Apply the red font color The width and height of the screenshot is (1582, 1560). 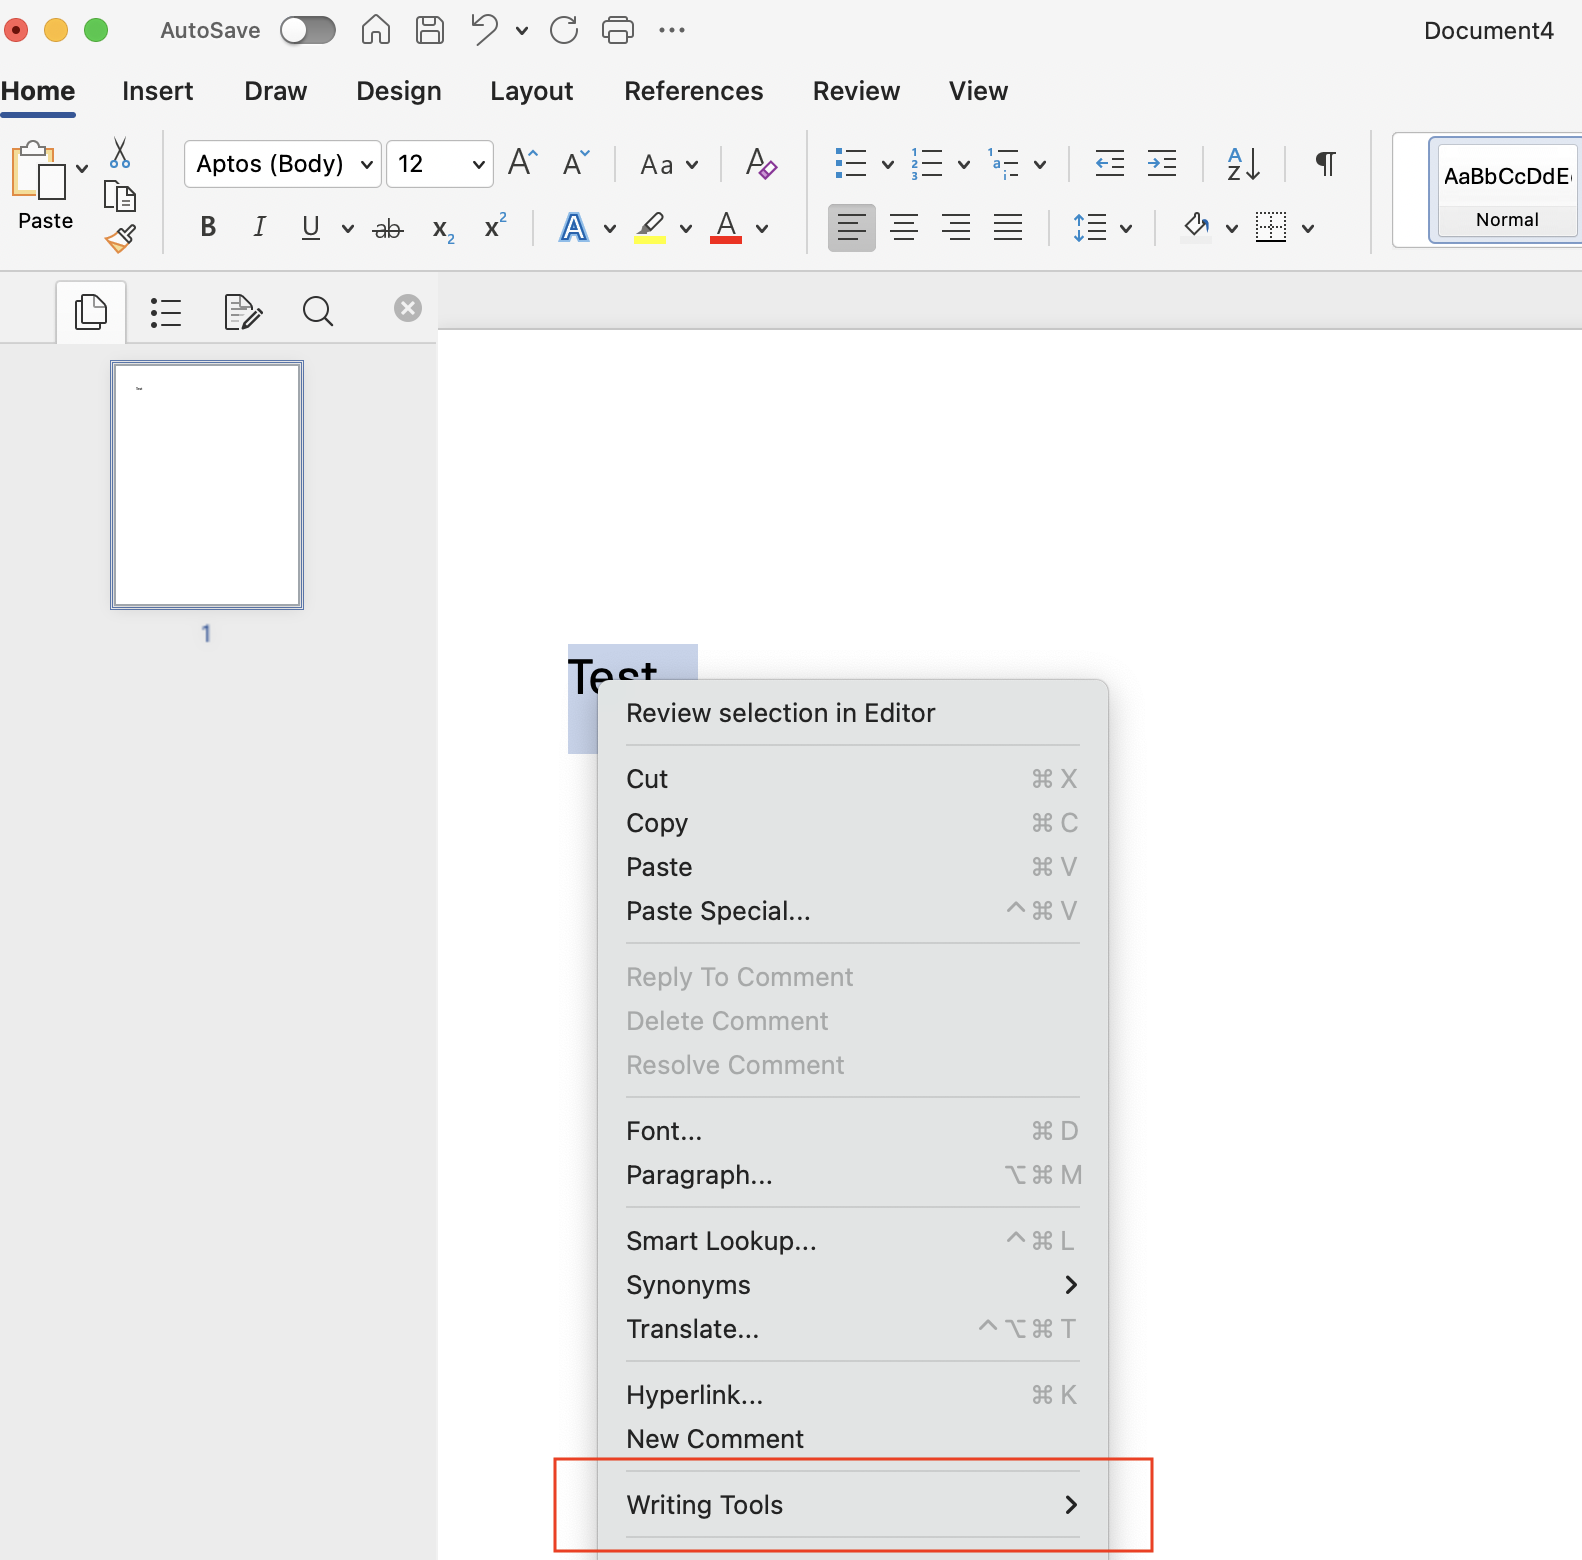click(726, 228)
